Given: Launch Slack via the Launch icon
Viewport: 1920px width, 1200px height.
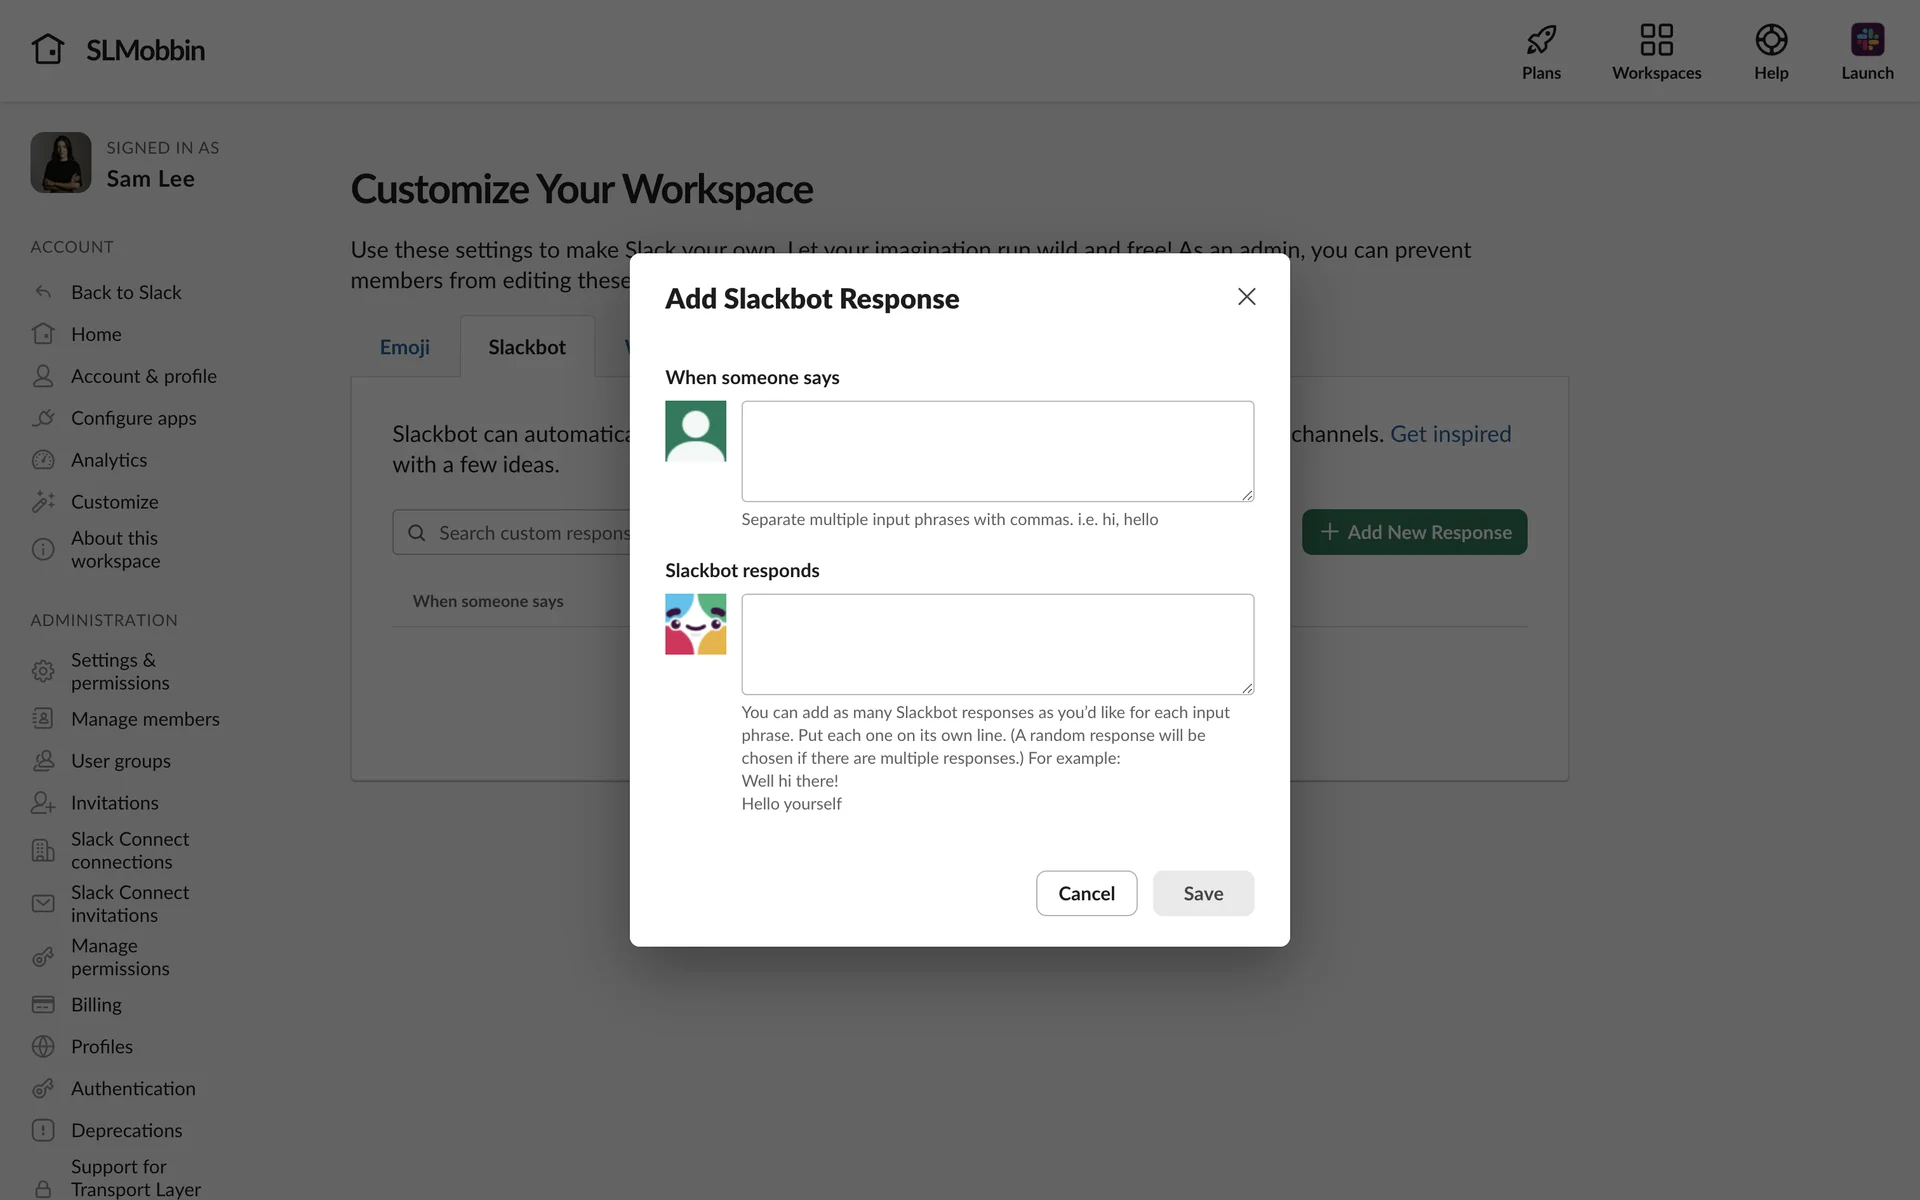Looking at the screenshot, I should [x=1866, y=40].
